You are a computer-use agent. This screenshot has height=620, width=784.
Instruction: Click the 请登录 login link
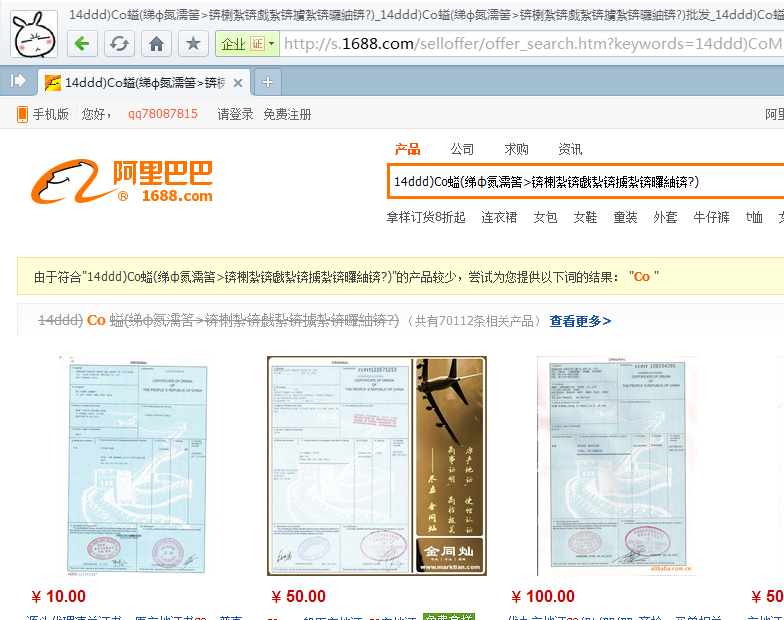click(235, 114)
